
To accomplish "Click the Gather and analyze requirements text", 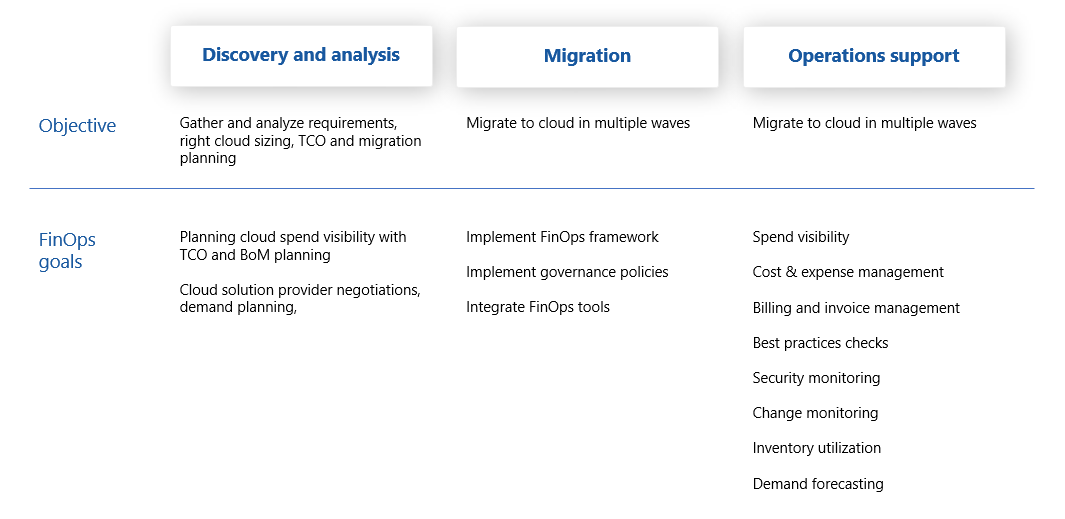I will point(300,141).
